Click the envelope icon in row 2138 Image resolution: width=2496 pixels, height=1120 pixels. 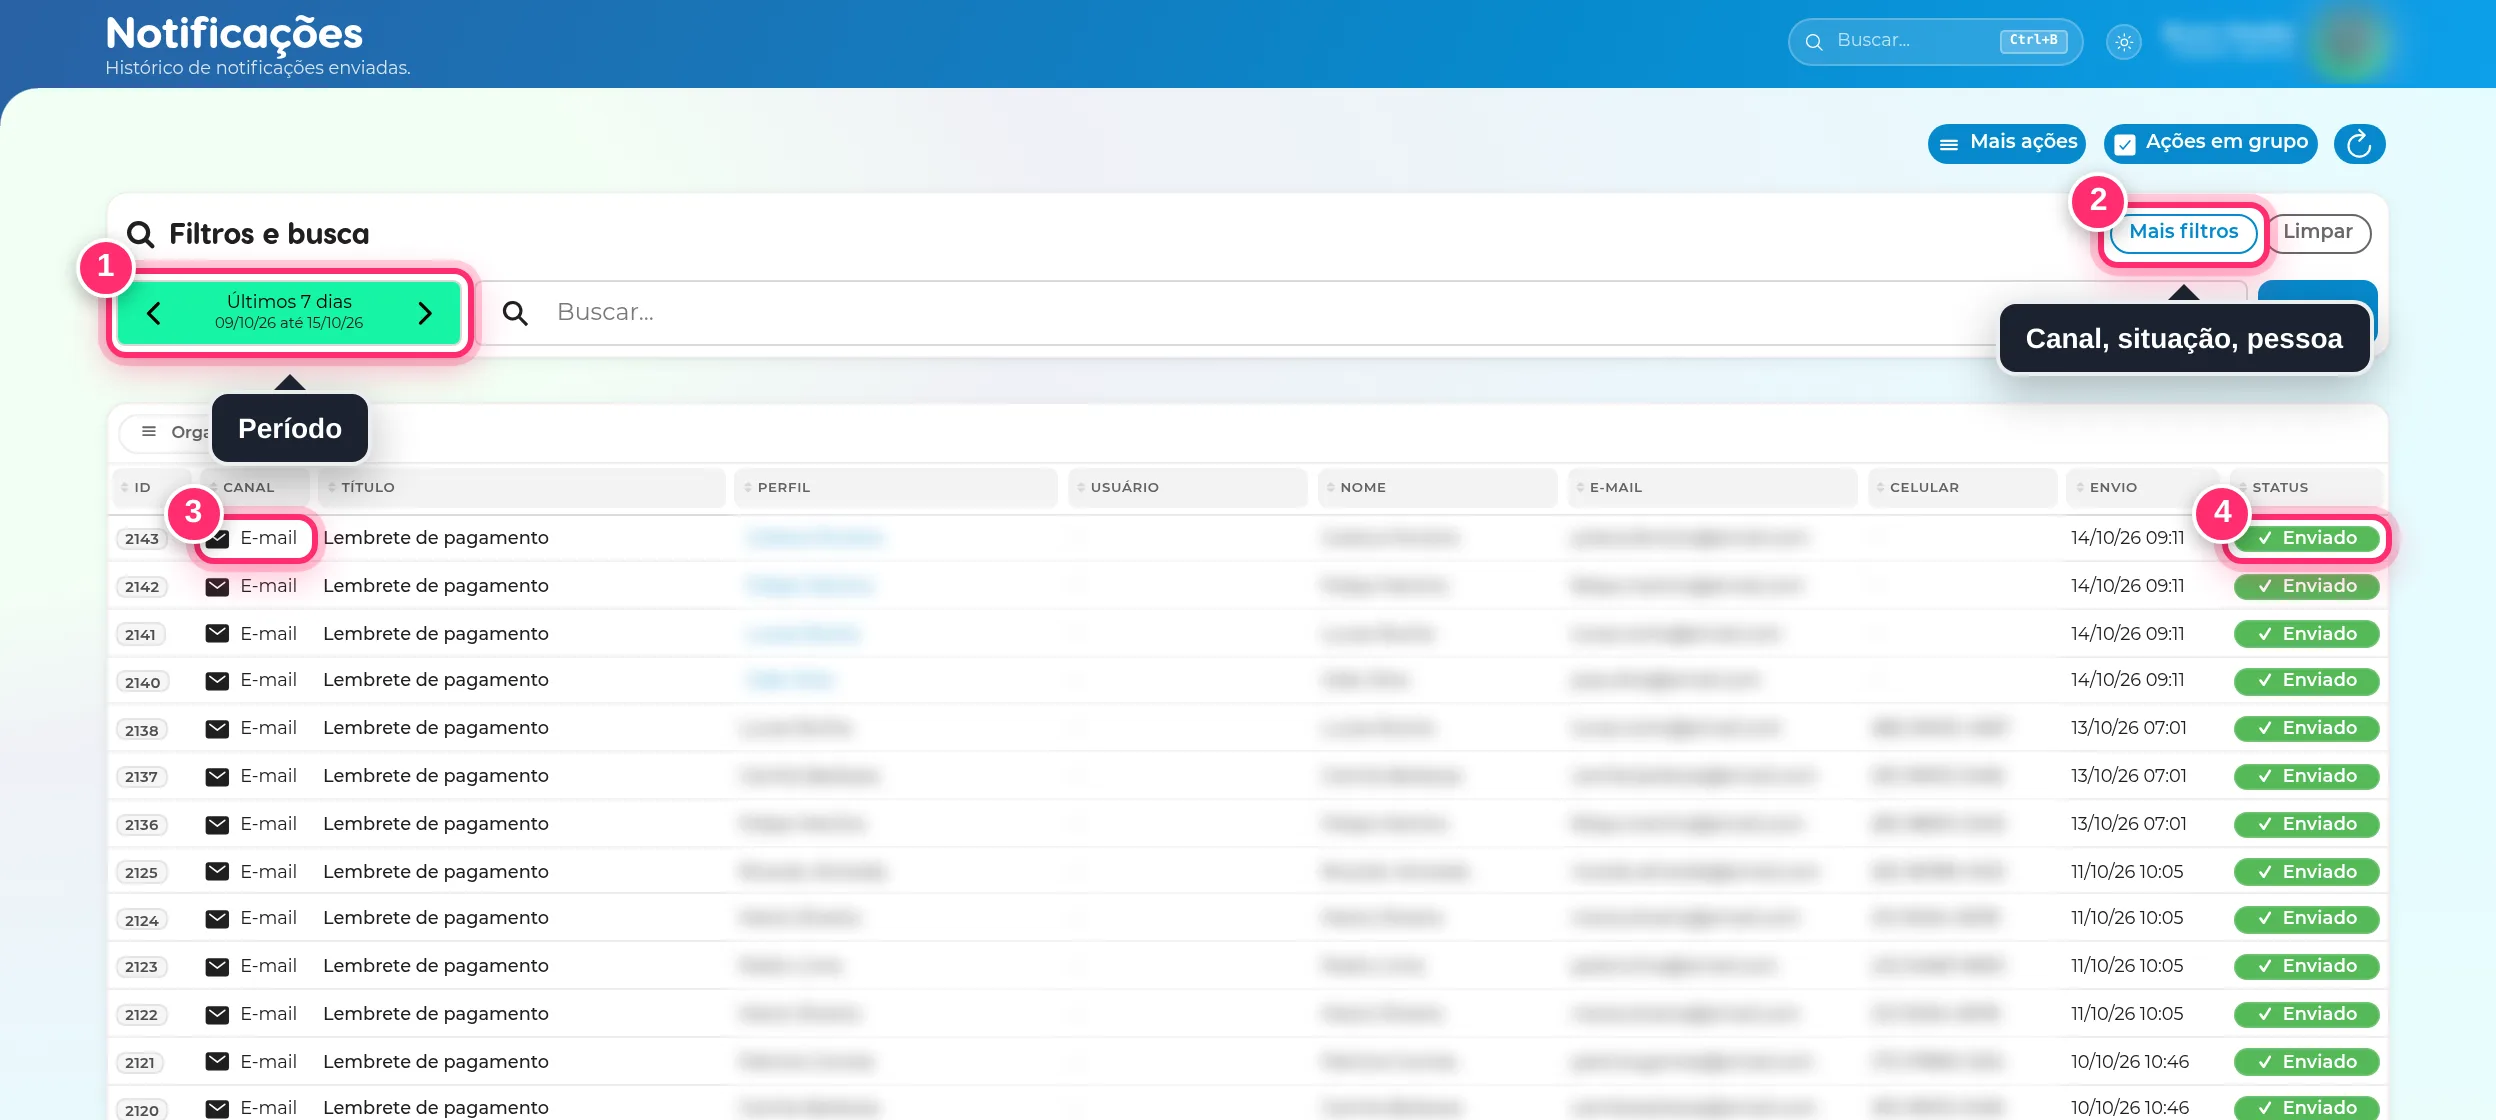pyautogui.click(x=217, y=729)
